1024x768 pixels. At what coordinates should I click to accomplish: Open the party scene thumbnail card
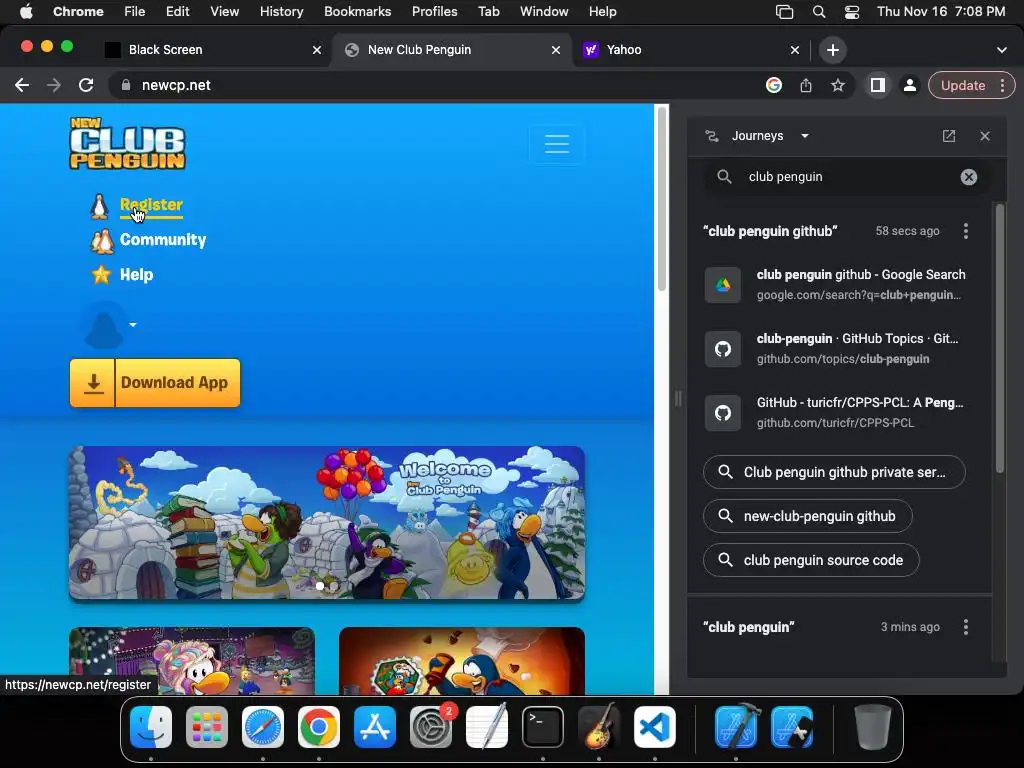[192, 660]
